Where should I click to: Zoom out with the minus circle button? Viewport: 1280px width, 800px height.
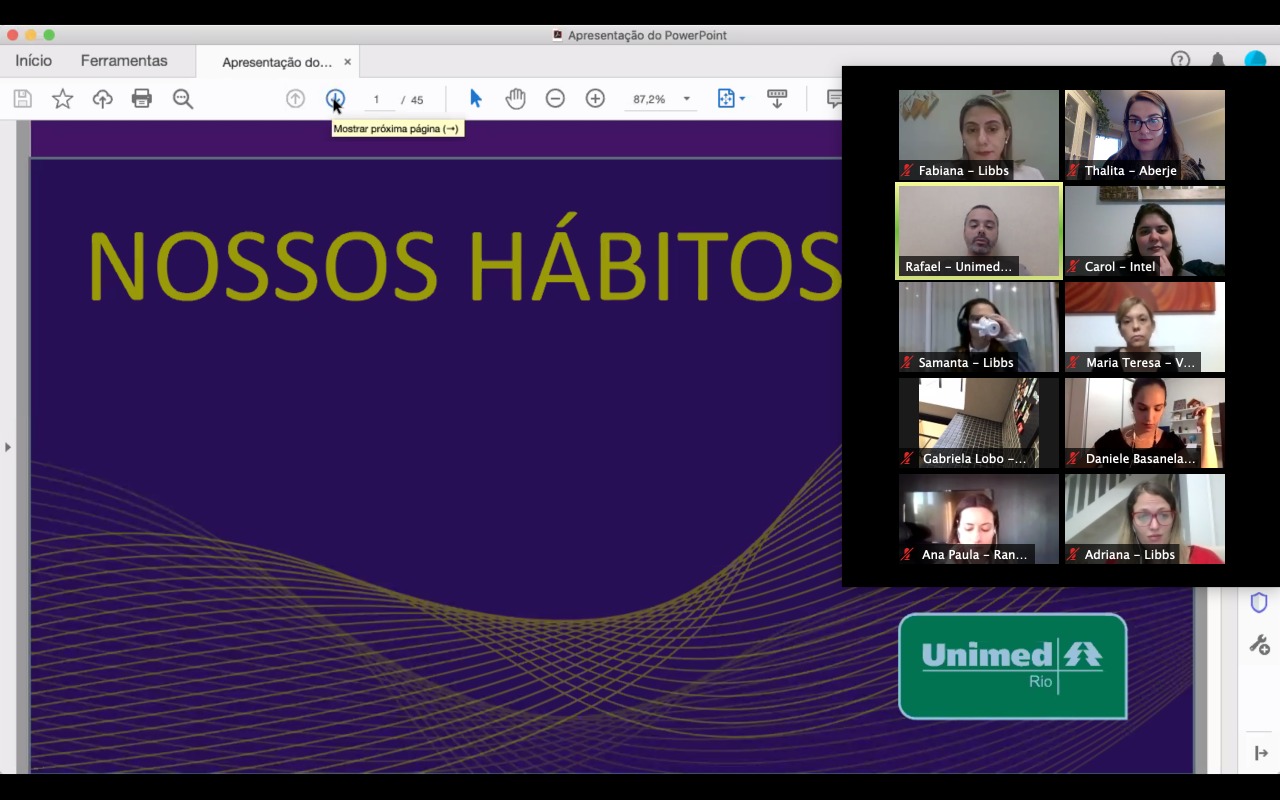555,99
